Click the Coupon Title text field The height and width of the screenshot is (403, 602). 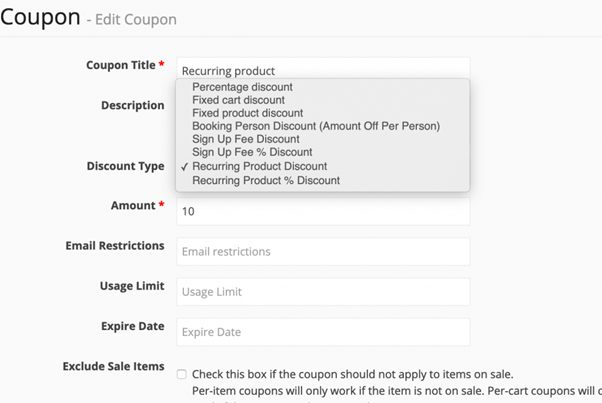click(x=322, y=69)
